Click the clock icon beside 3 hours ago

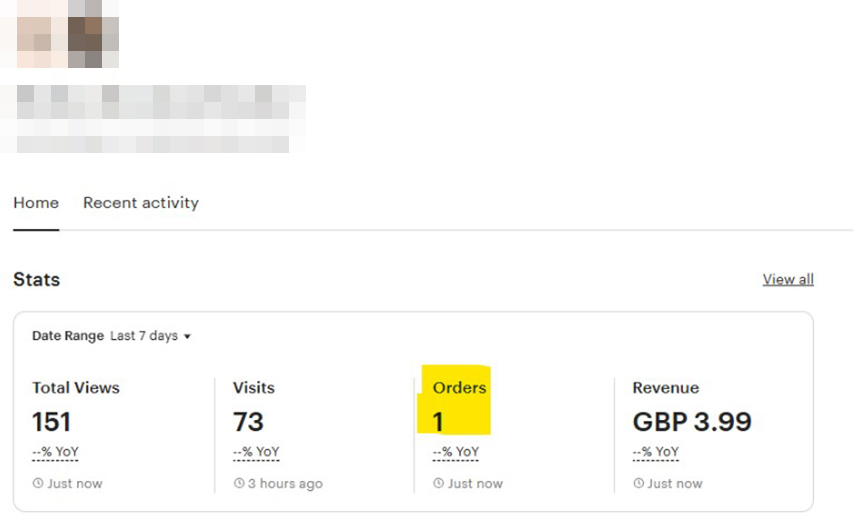coord(239,483)
